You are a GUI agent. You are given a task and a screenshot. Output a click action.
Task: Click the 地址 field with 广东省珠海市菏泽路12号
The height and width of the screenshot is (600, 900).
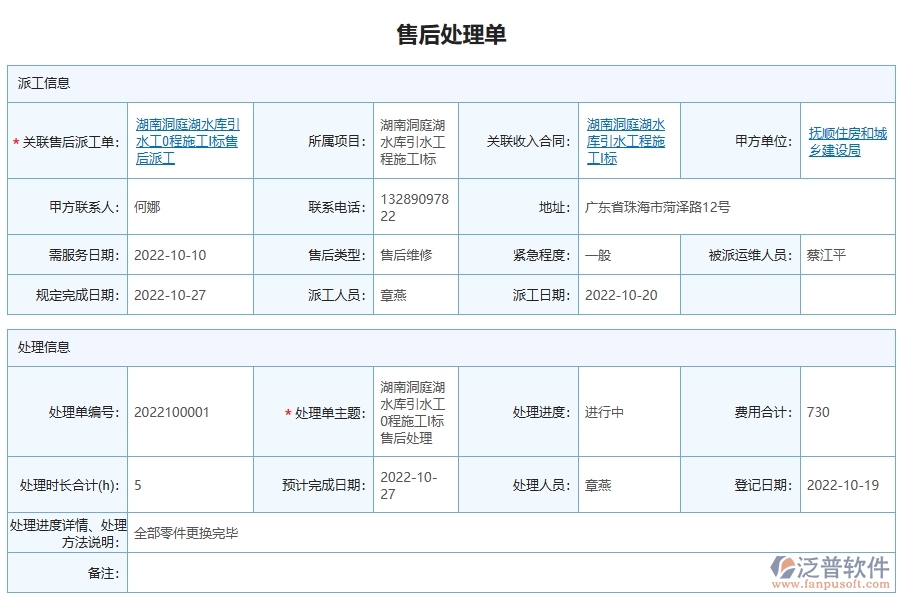660,206
